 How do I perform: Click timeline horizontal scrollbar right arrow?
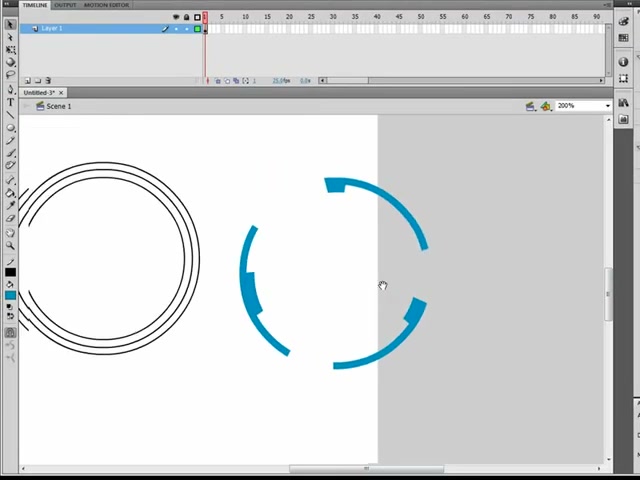[x=601, y=80]
